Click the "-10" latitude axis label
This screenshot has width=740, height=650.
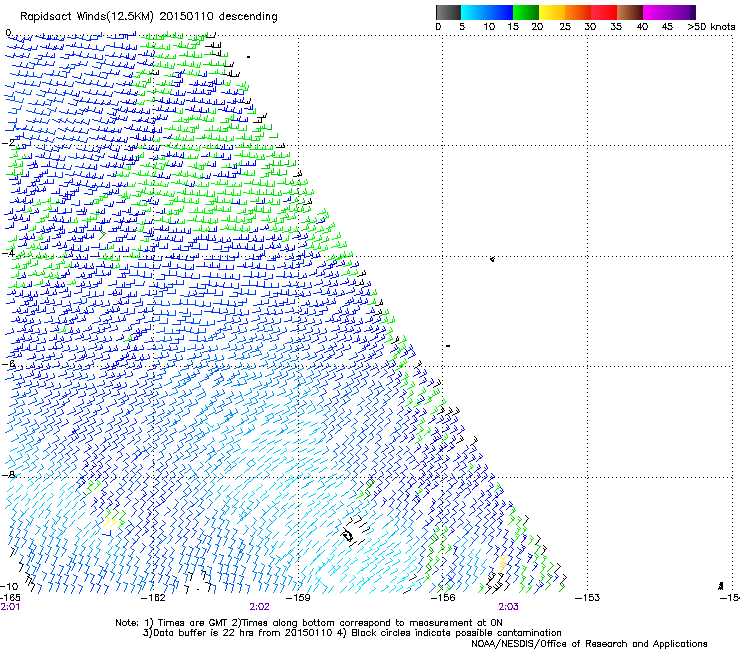[x=9, y=586]
